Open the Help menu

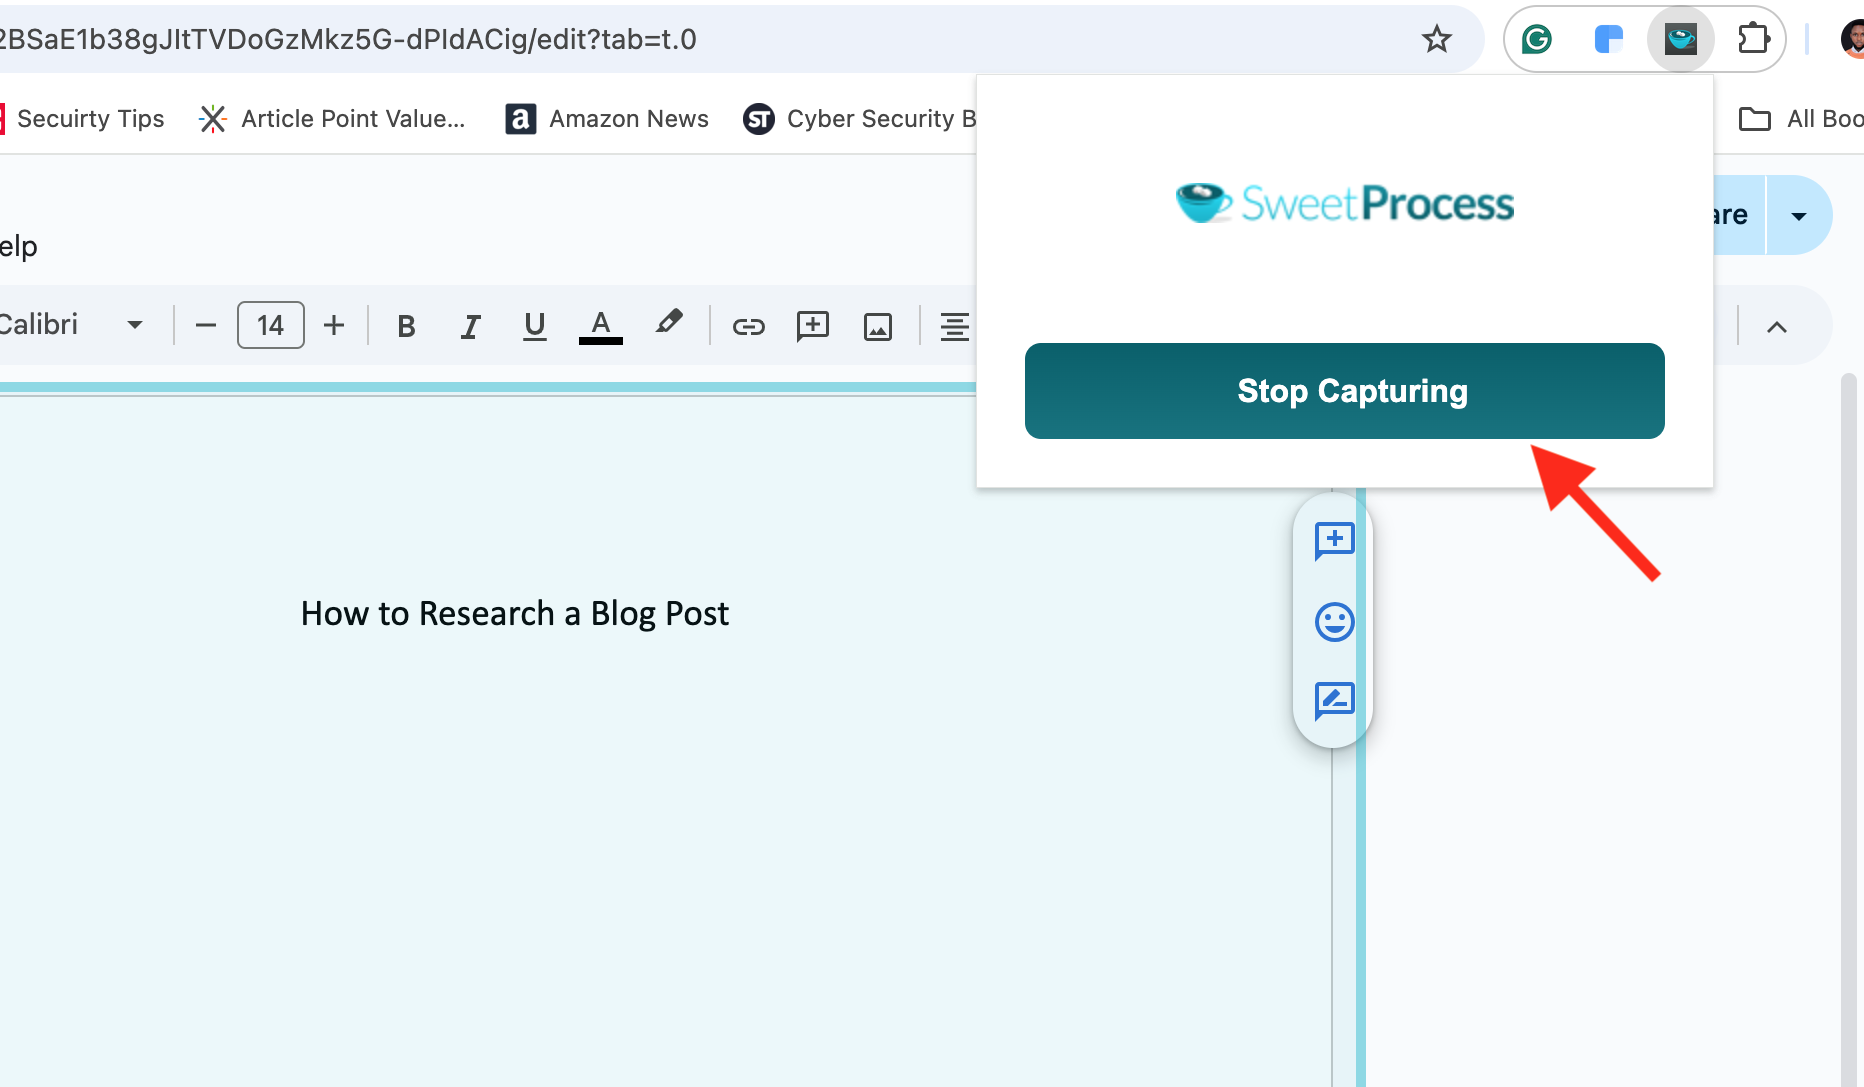[18, 246]
